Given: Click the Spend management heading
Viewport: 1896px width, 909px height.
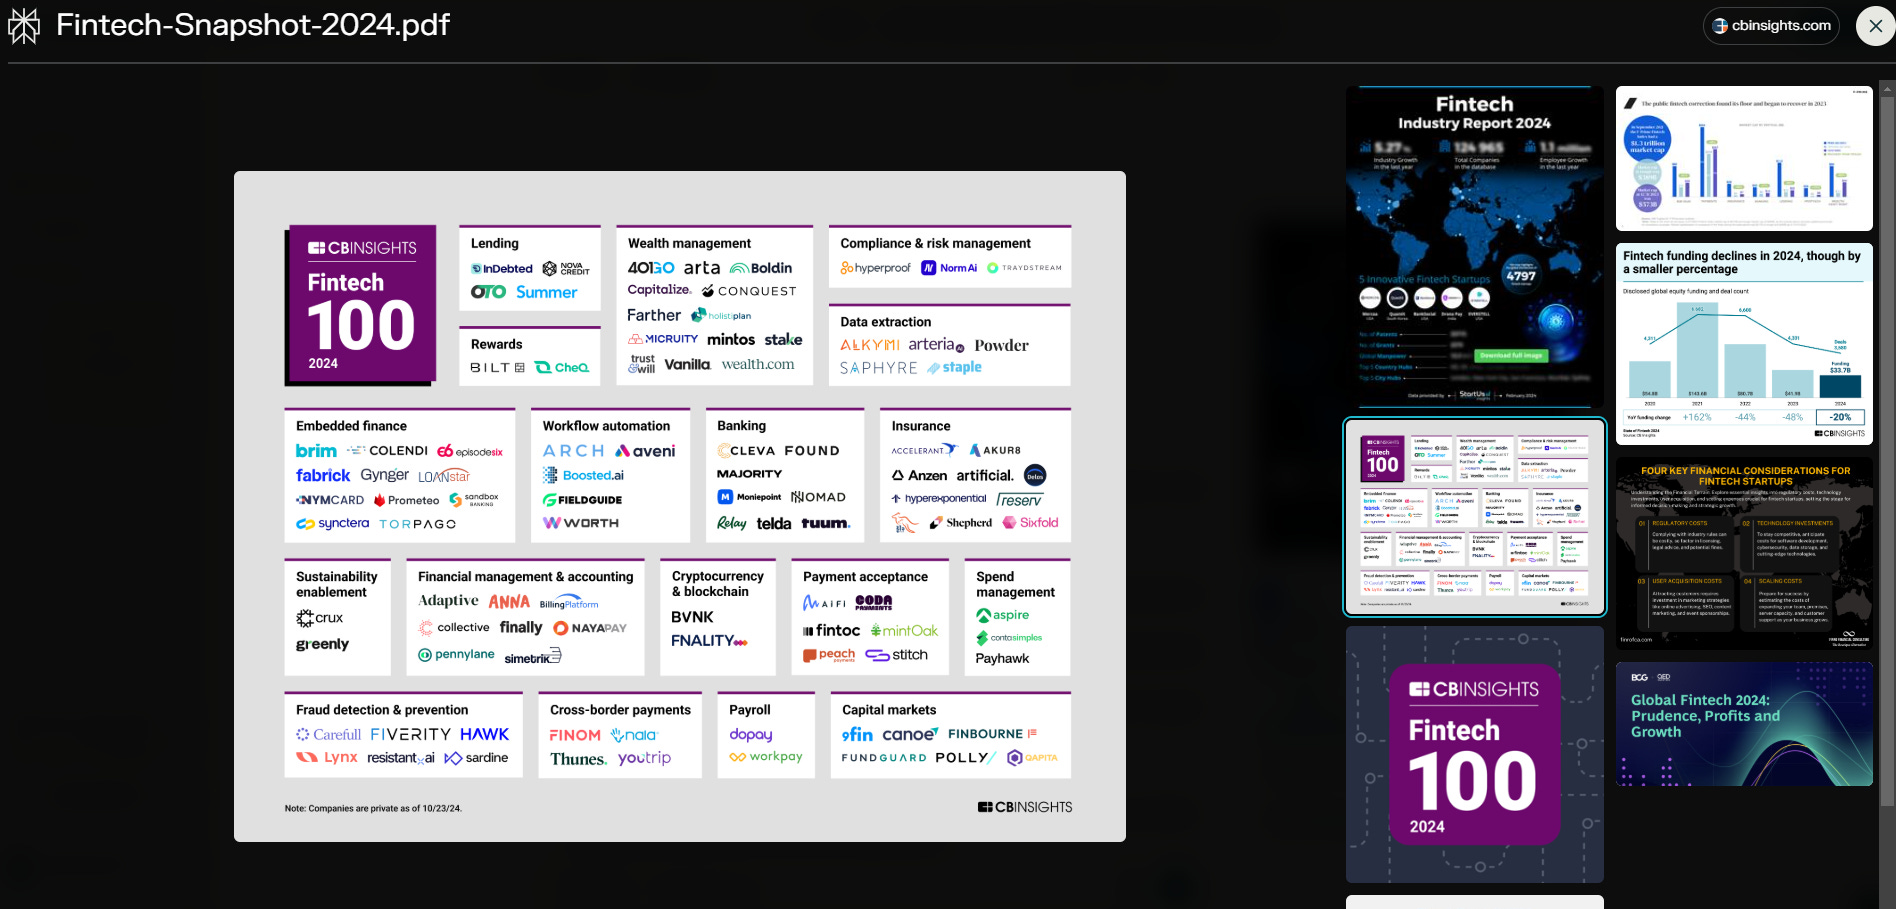Looking at the screenshot, I should click(x=1015, y=584).
